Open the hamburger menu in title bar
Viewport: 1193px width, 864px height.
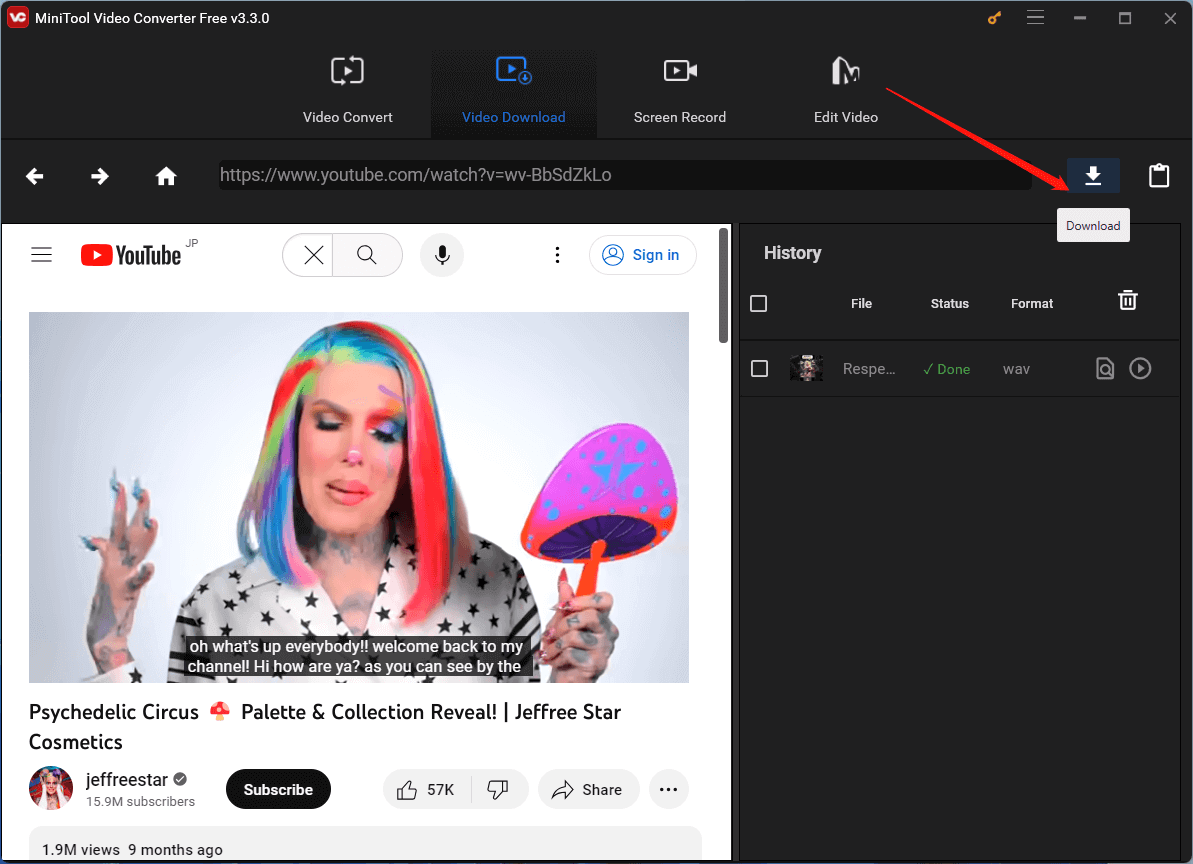[x=1036, y=17]
